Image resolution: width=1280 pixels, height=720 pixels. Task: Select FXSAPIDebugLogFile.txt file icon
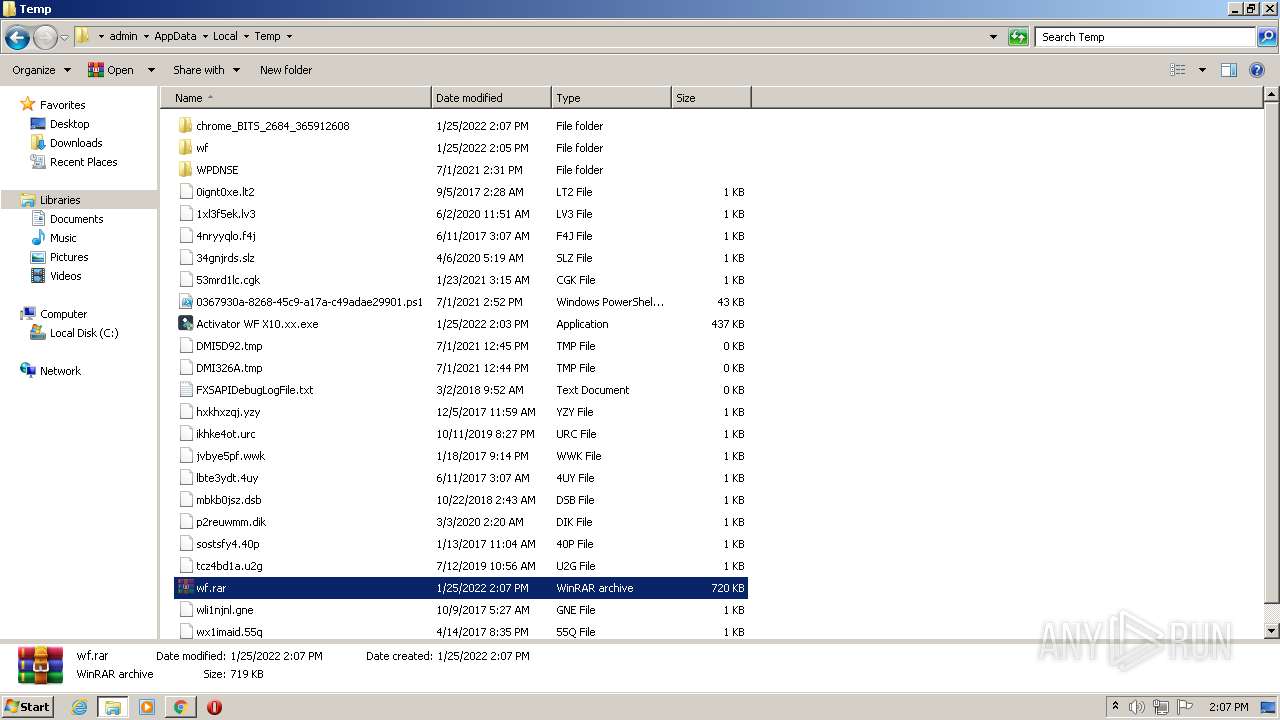185,390
